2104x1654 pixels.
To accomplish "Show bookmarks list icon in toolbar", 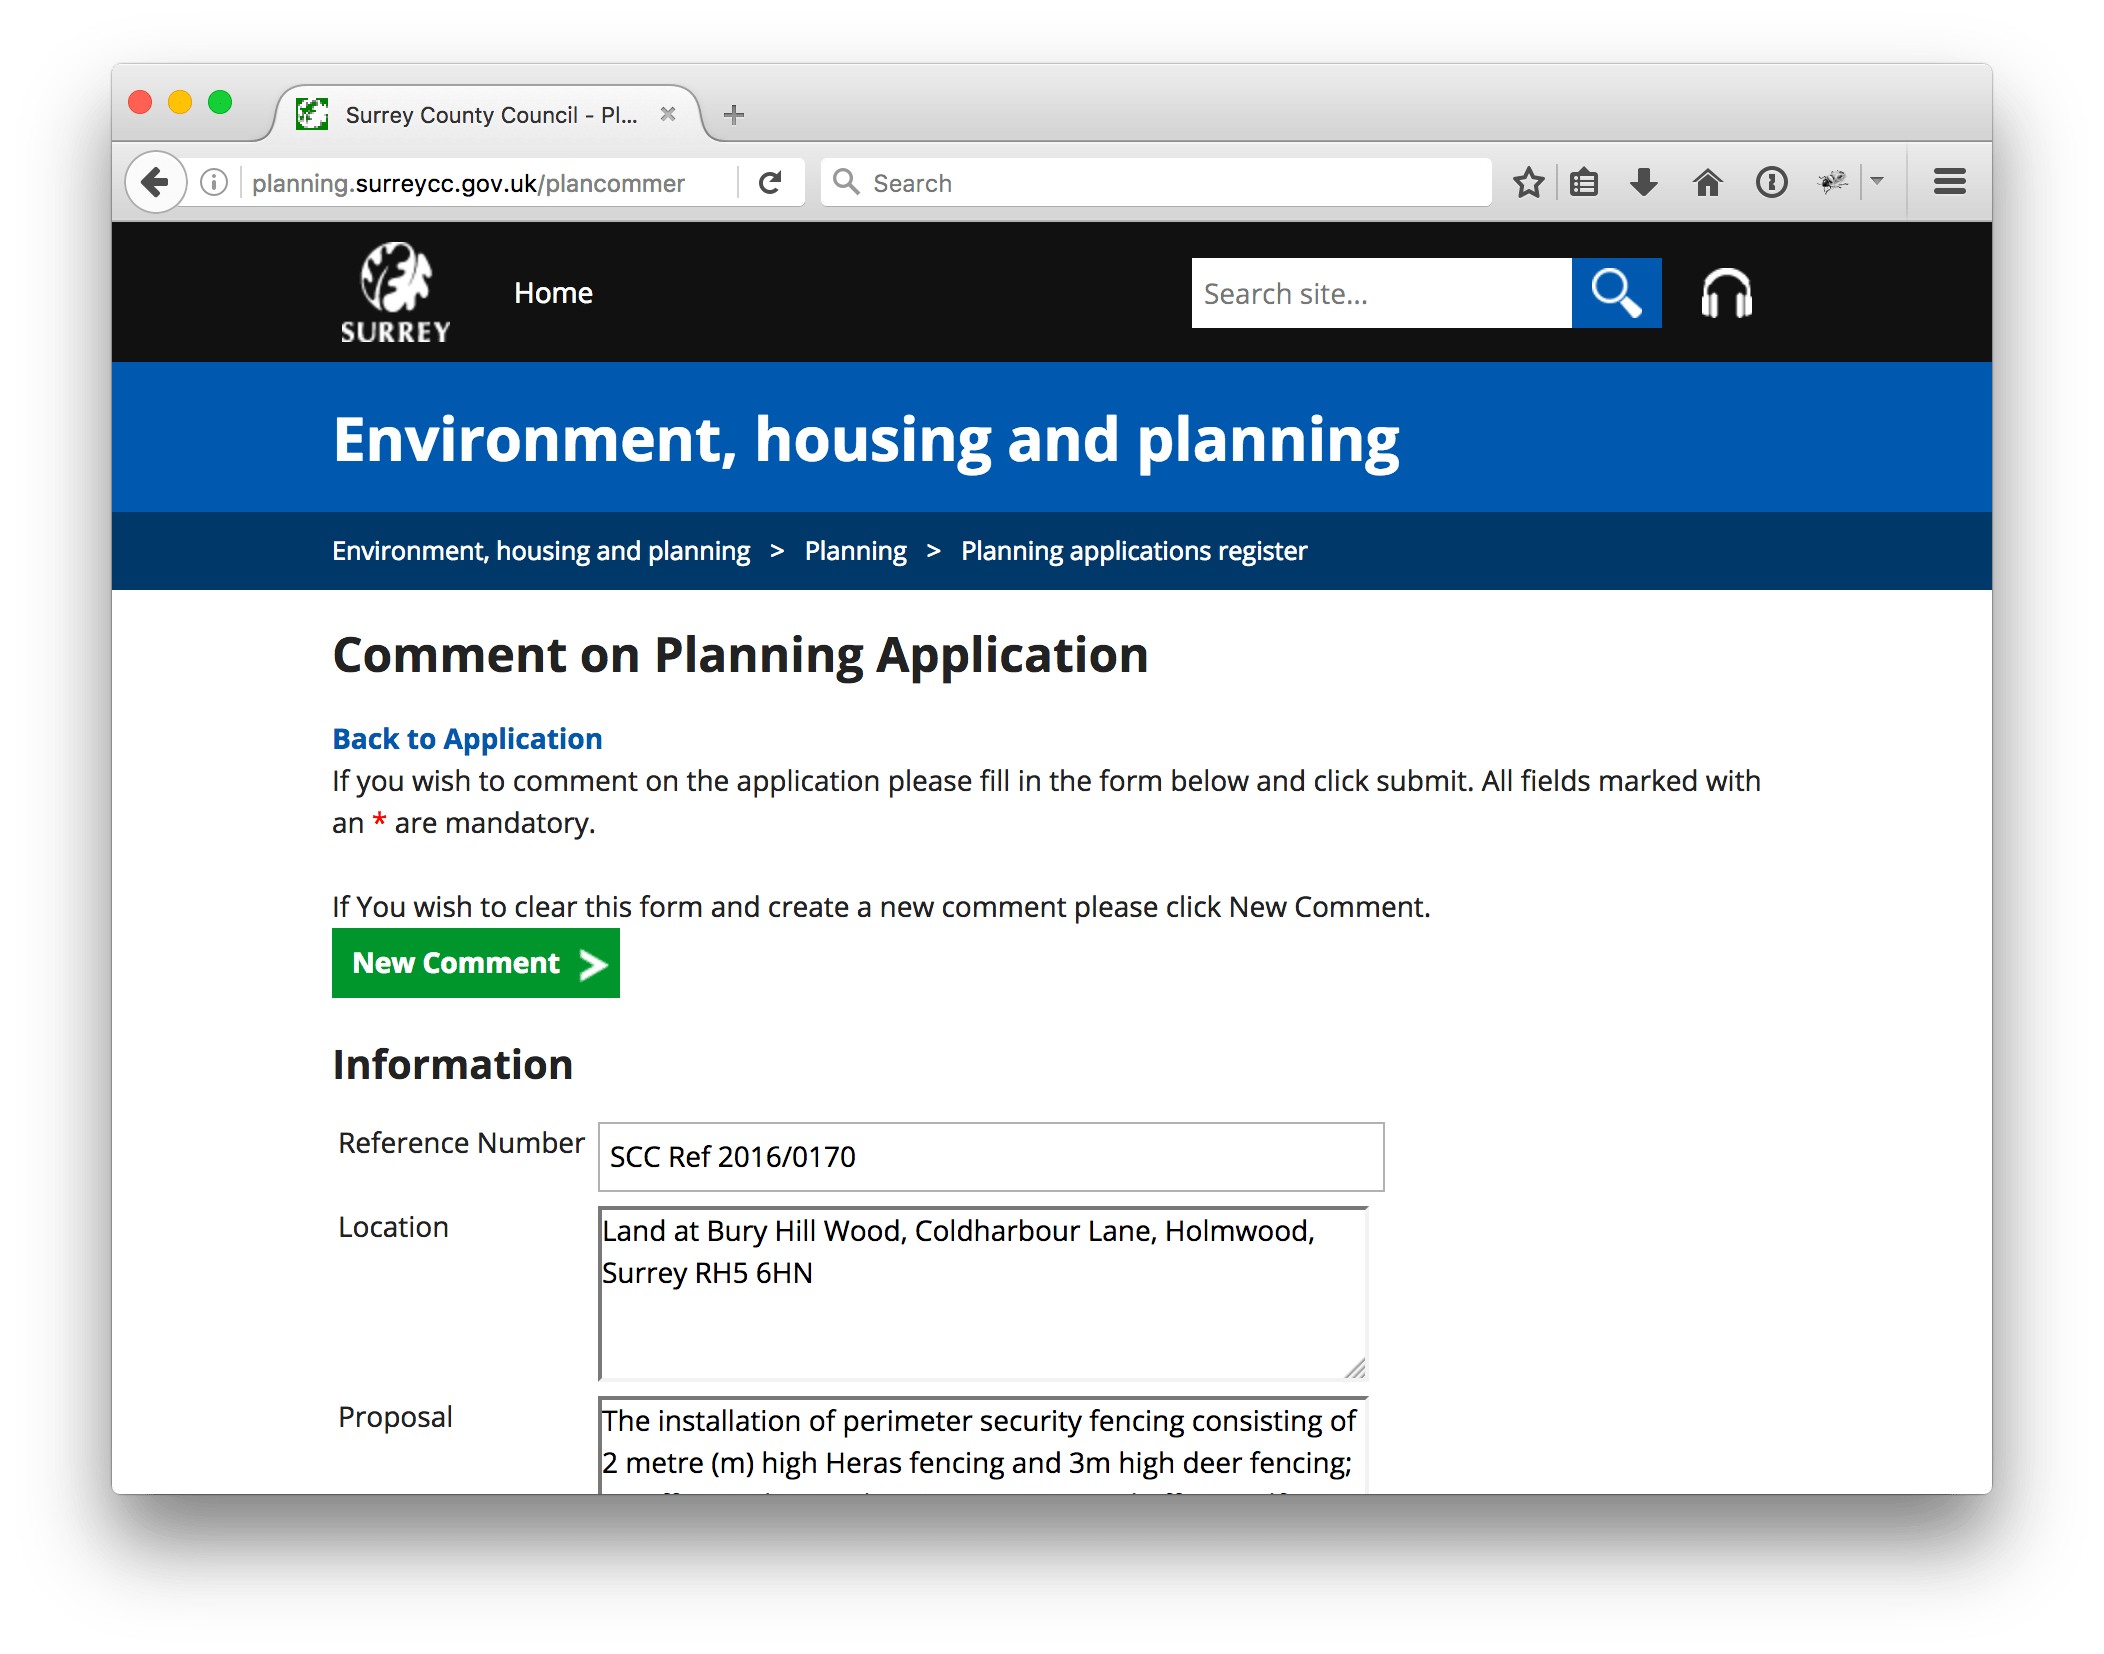I will [1584, 183].
